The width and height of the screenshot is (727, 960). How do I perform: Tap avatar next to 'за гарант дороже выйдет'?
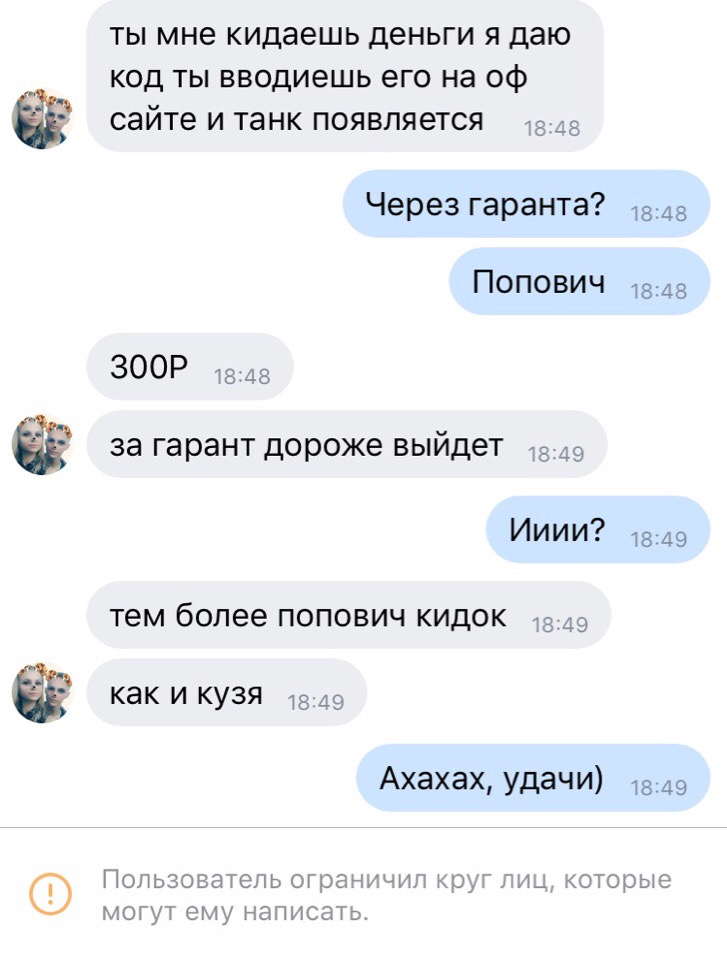click(42, 444)
